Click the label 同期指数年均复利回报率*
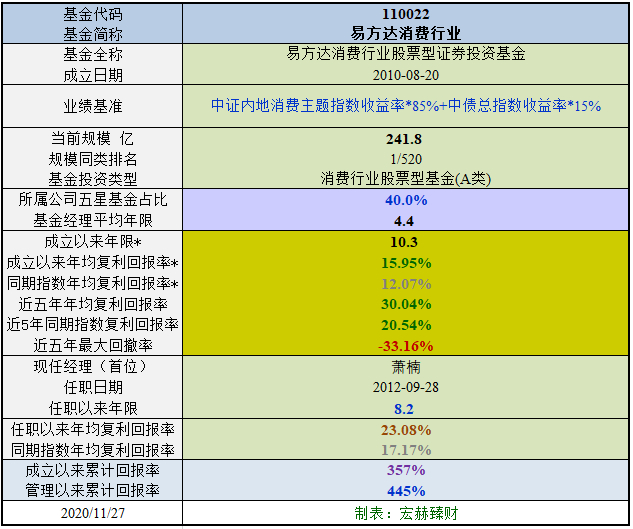Screen dimensions: 633x529 (92, 283)
